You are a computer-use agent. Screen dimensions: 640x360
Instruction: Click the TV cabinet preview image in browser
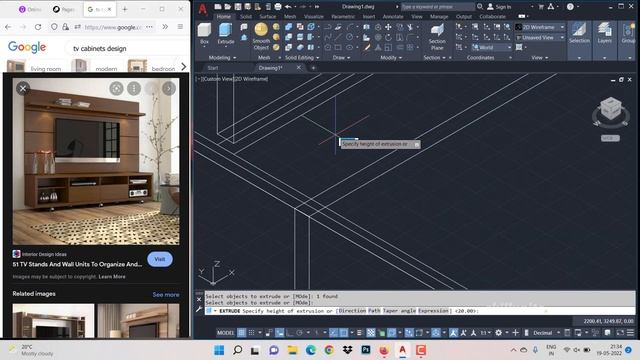click(96, 162)
